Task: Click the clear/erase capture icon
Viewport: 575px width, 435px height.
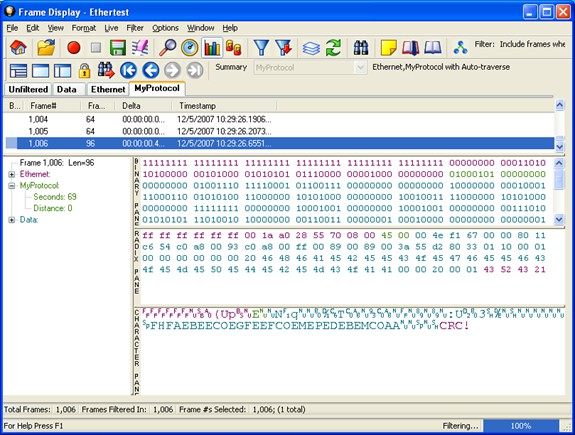Action: 140,48
